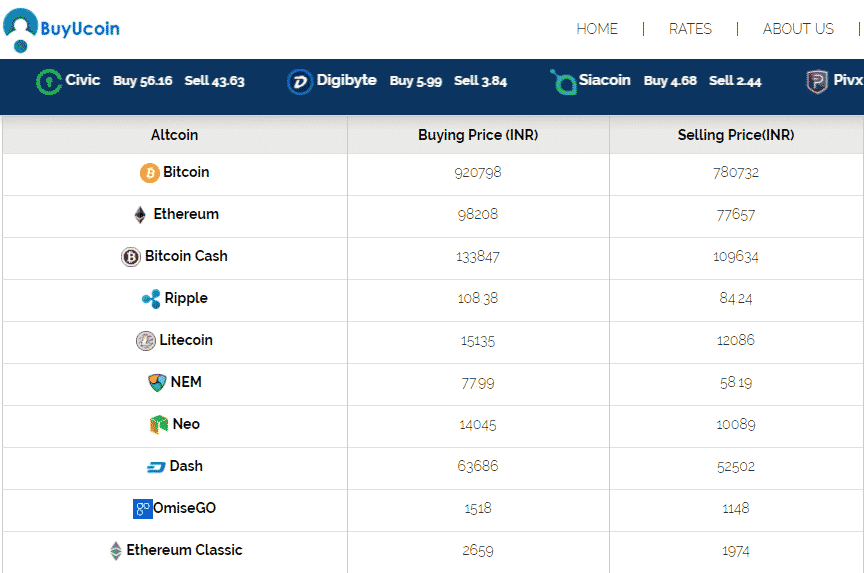Click Ethereum buying price 98208

coord(478,214)
